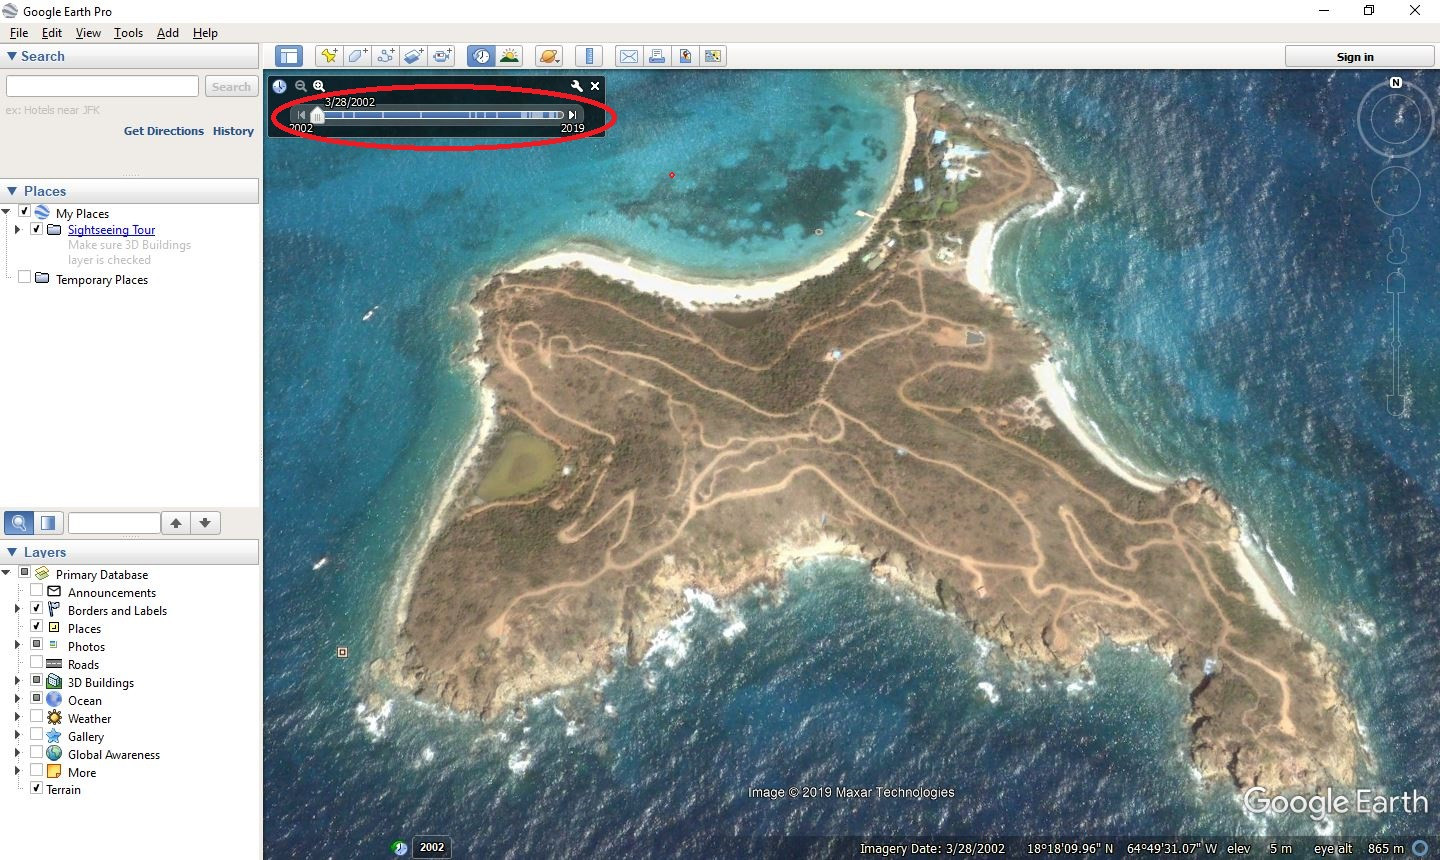Expand the Weather layer tree
1440x860 pixels.
(17, 718)
